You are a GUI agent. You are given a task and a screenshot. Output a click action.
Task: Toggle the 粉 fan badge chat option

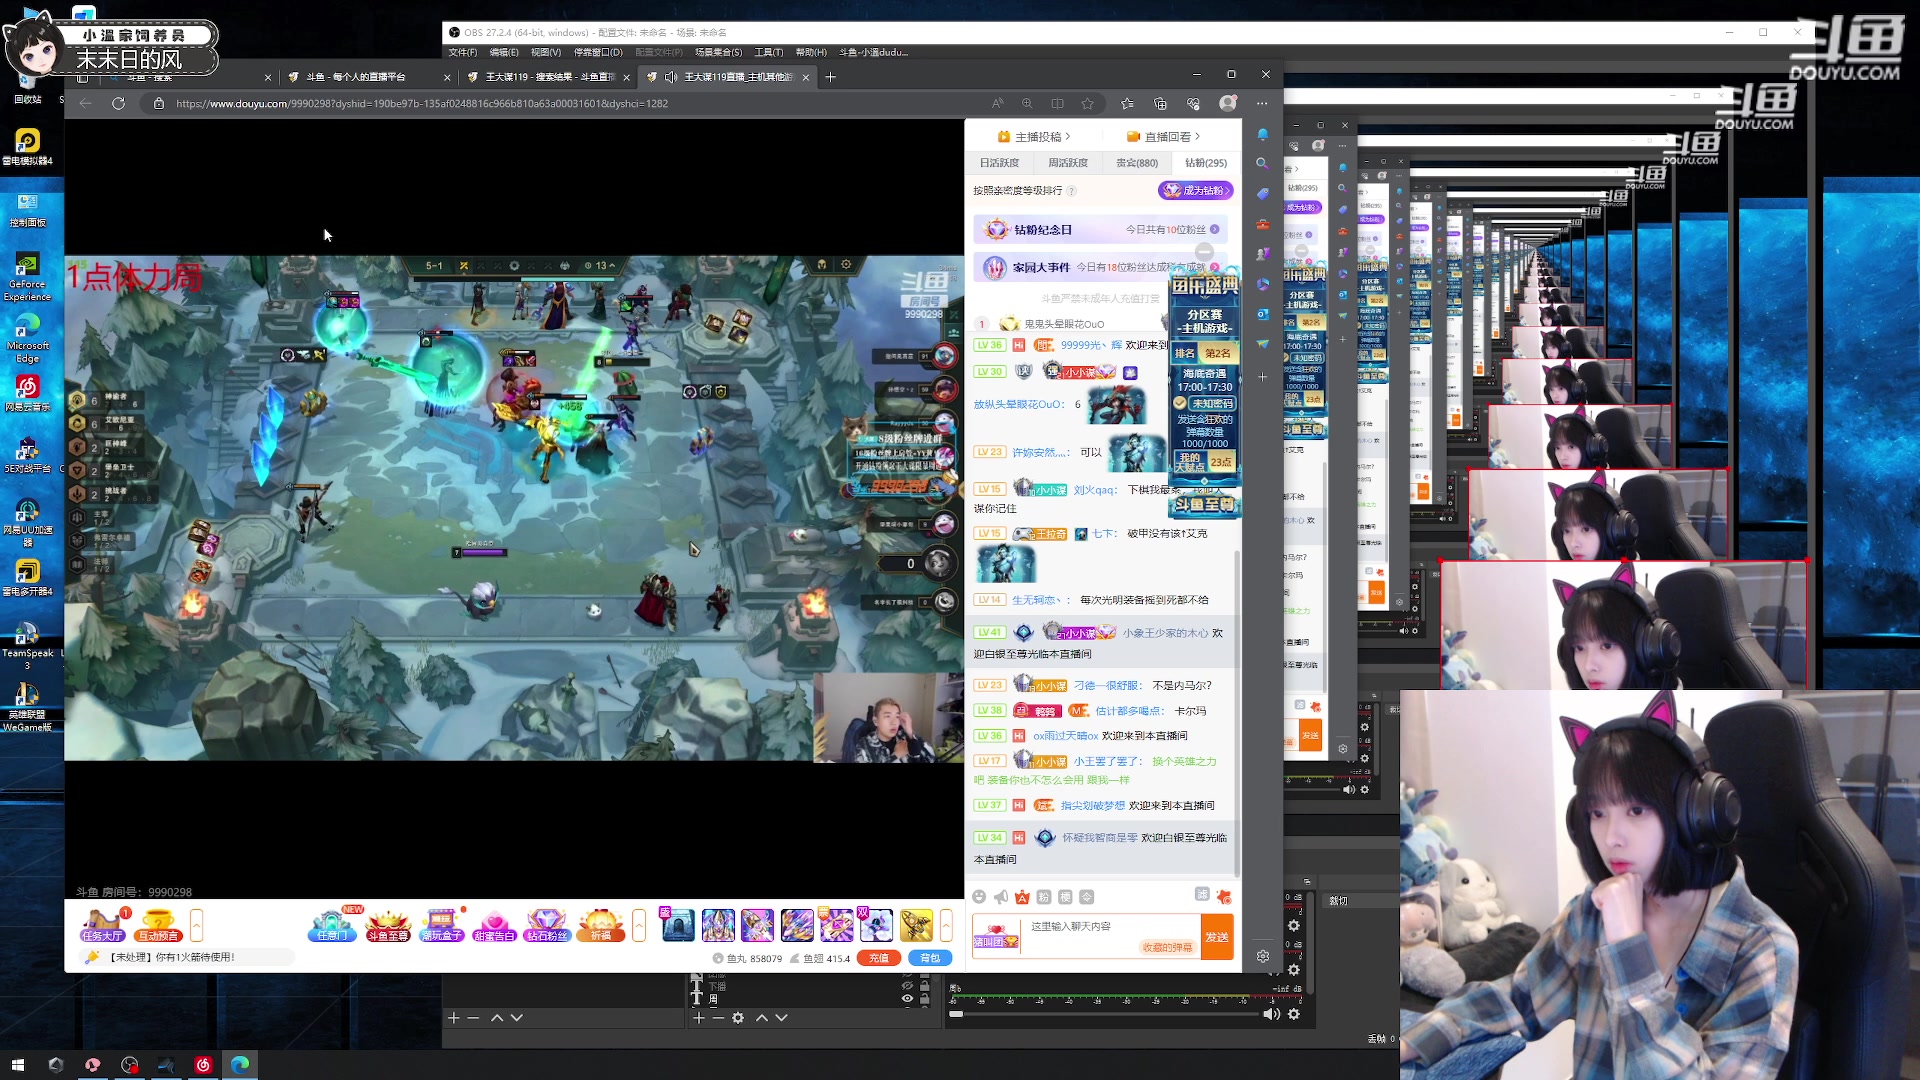1044,897
